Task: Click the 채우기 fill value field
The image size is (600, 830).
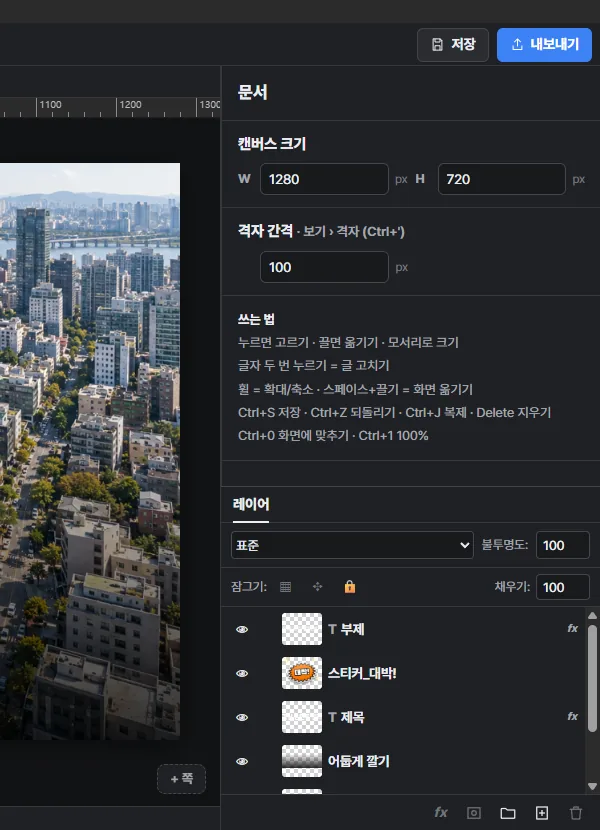Action: click(x=562, y=587)
